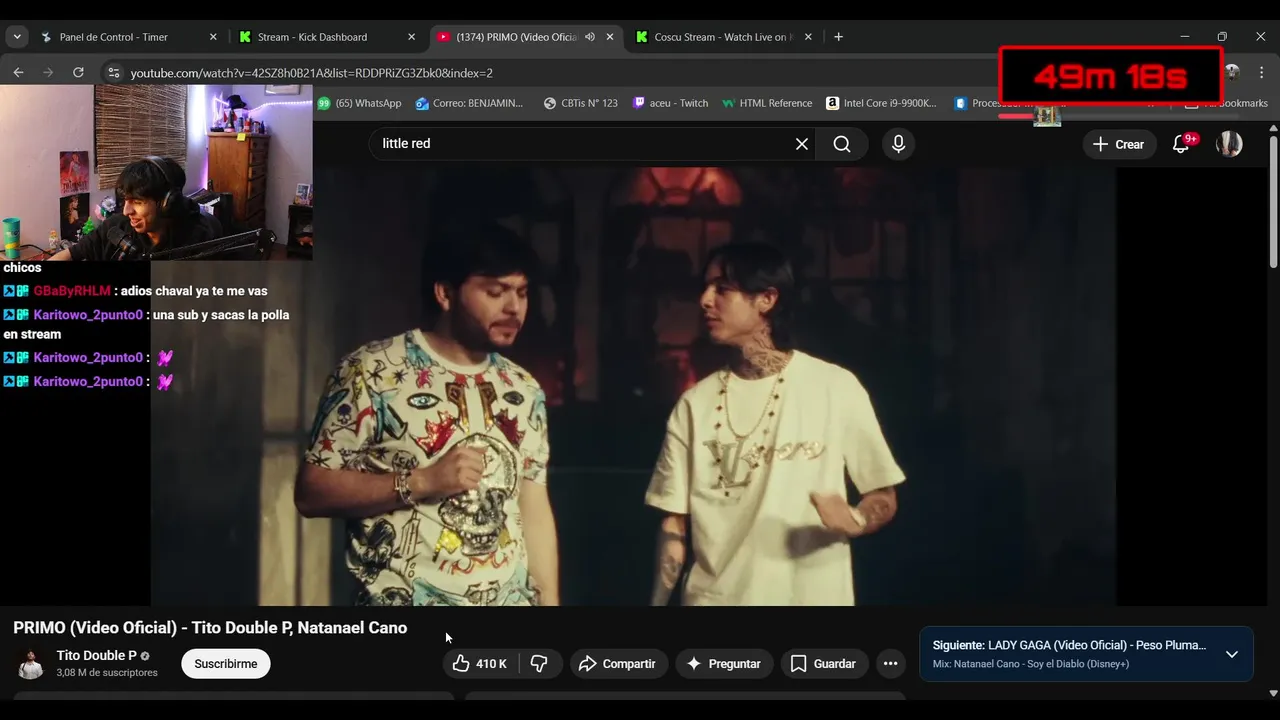Click the music video player
1280x720 pixels.
(x=633, y=386)
